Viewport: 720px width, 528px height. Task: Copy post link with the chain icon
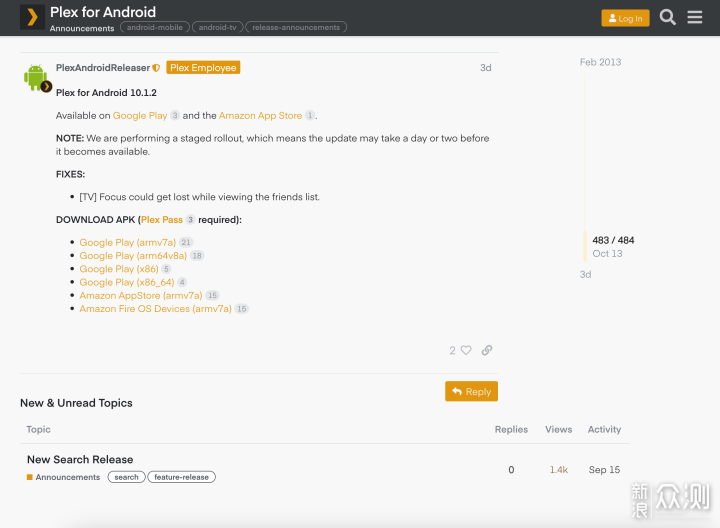tap(487, 350)
